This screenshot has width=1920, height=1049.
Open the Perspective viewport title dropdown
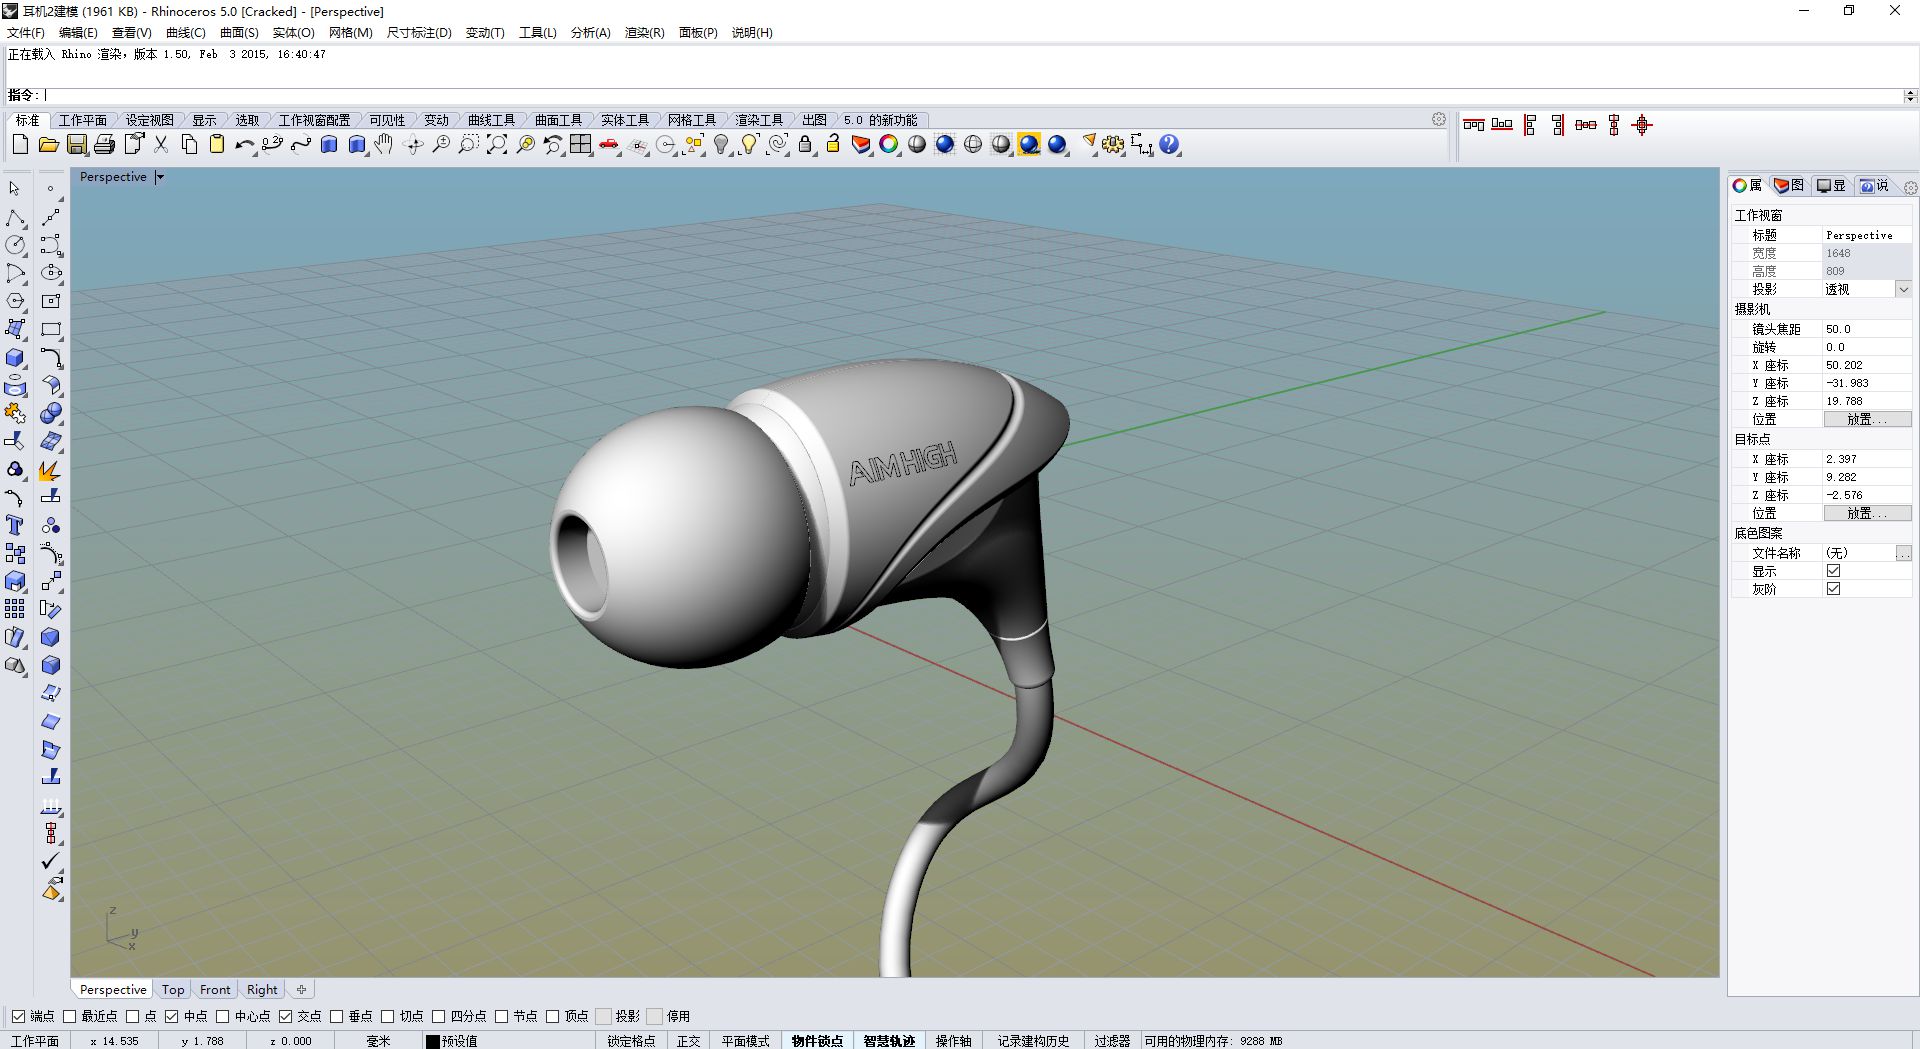160,176
